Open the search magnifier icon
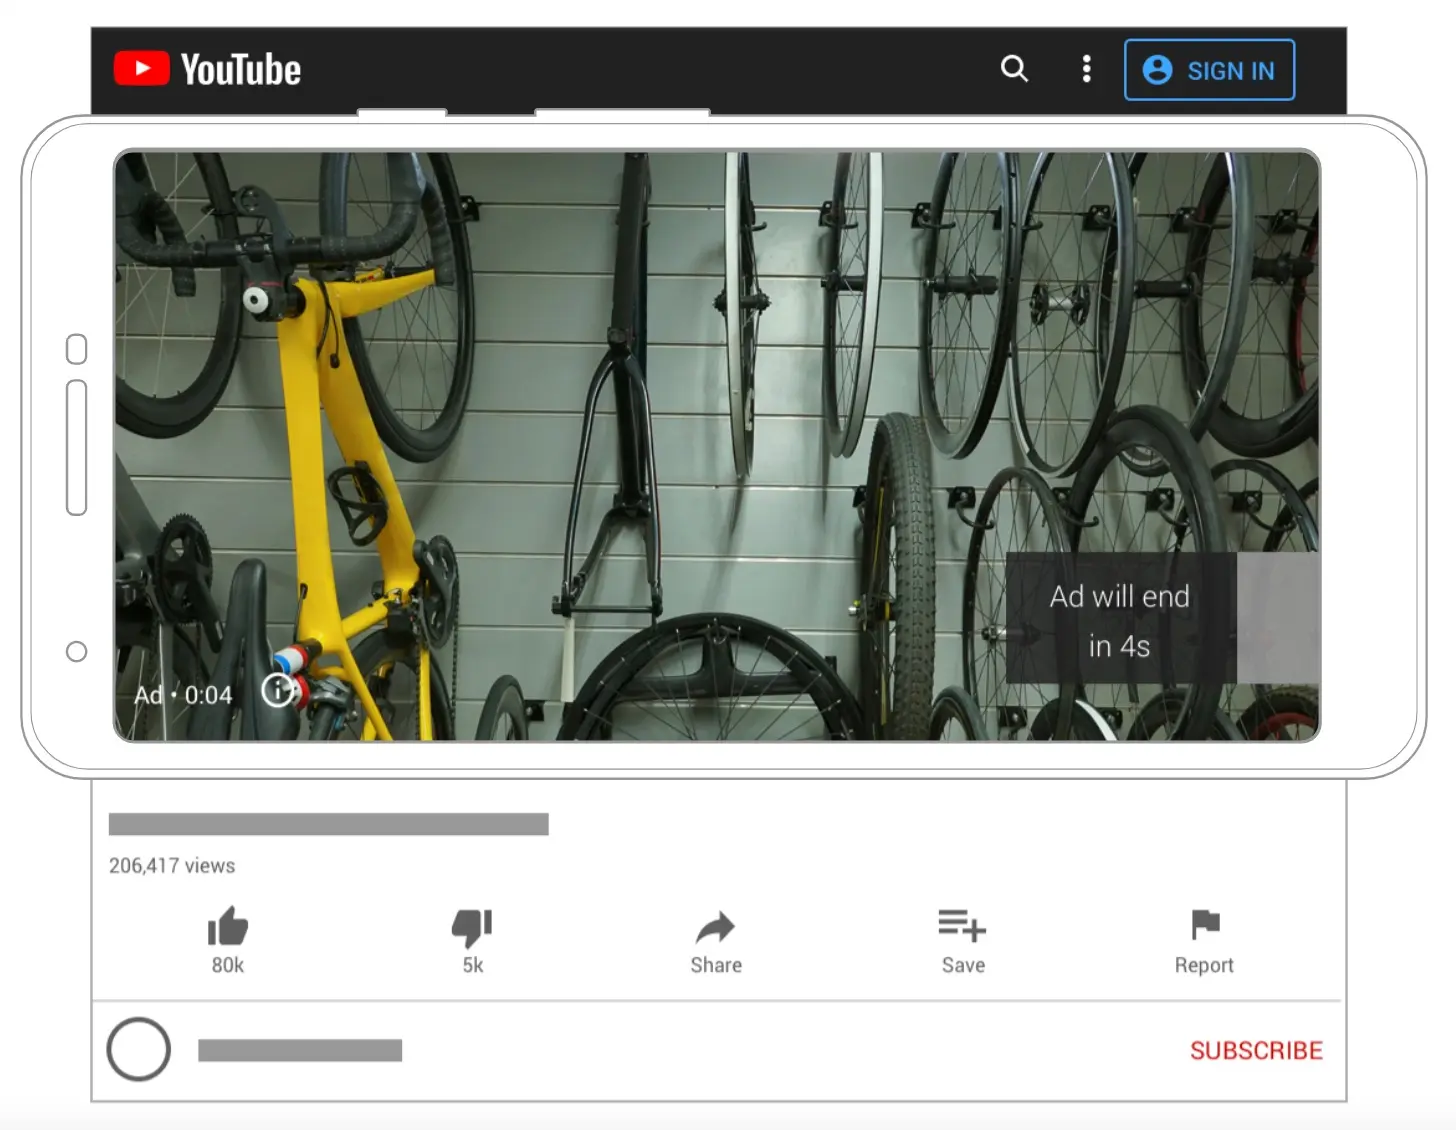 click(1014, 68)
